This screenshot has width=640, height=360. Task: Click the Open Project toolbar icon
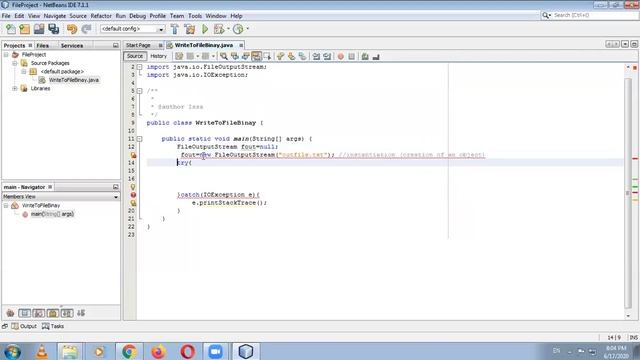click(39, 29)
